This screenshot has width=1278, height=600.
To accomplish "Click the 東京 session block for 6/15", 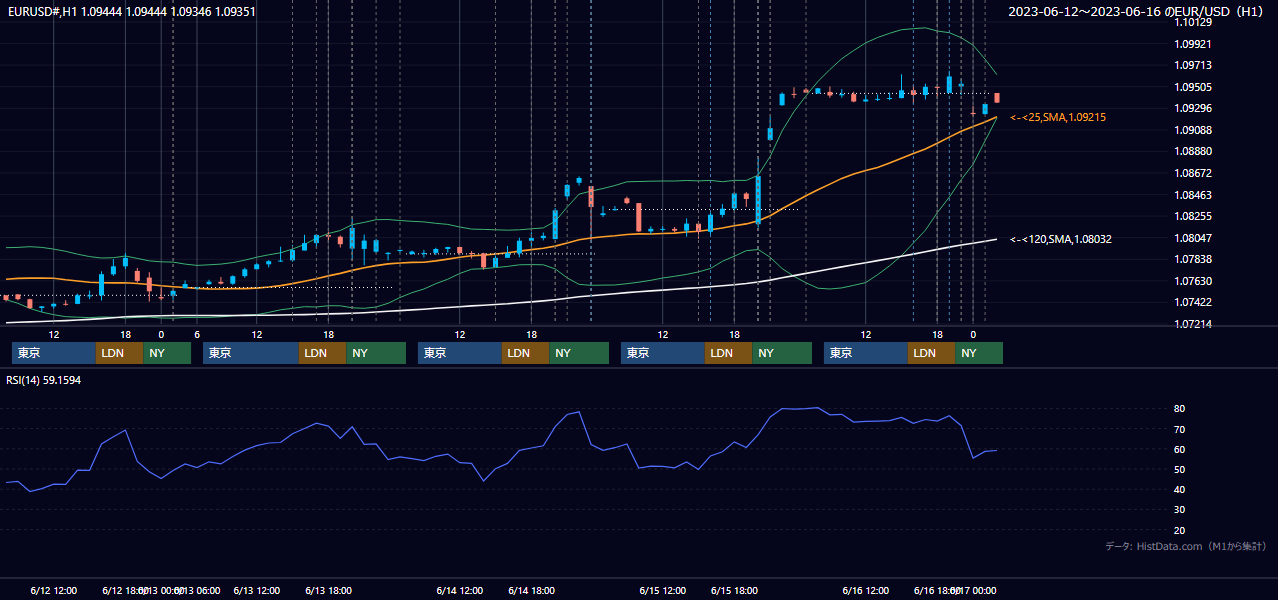I will [663, 353].
